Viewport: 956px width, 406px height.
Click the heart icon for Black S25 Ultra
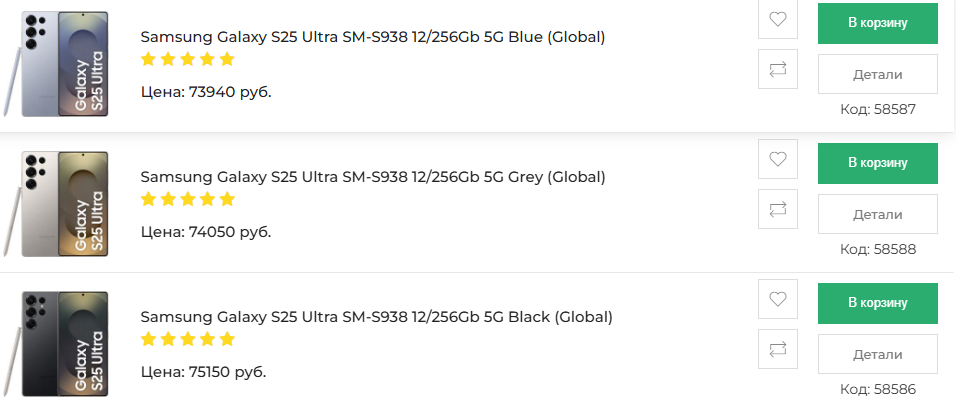tap(778, 299)
